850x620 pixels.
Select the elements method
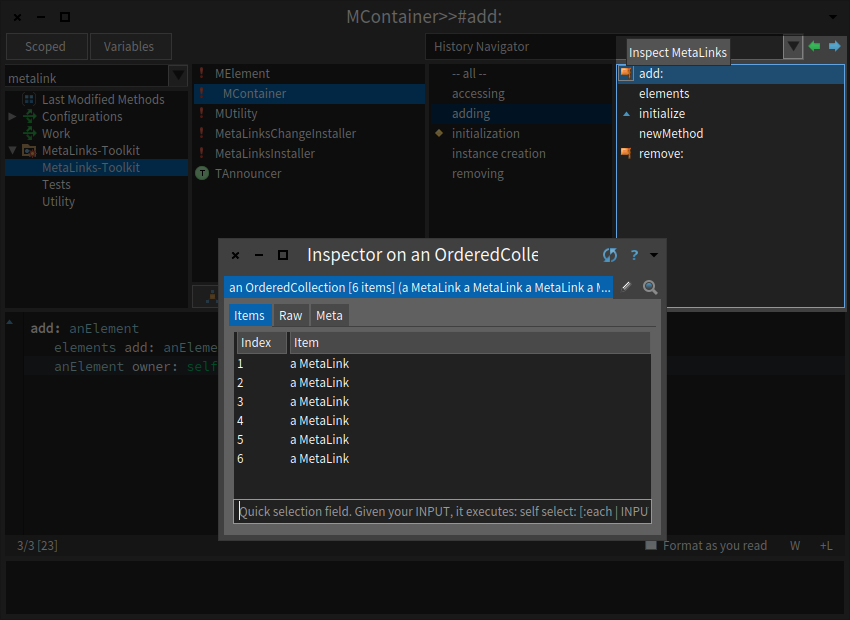tap(731, 93)
